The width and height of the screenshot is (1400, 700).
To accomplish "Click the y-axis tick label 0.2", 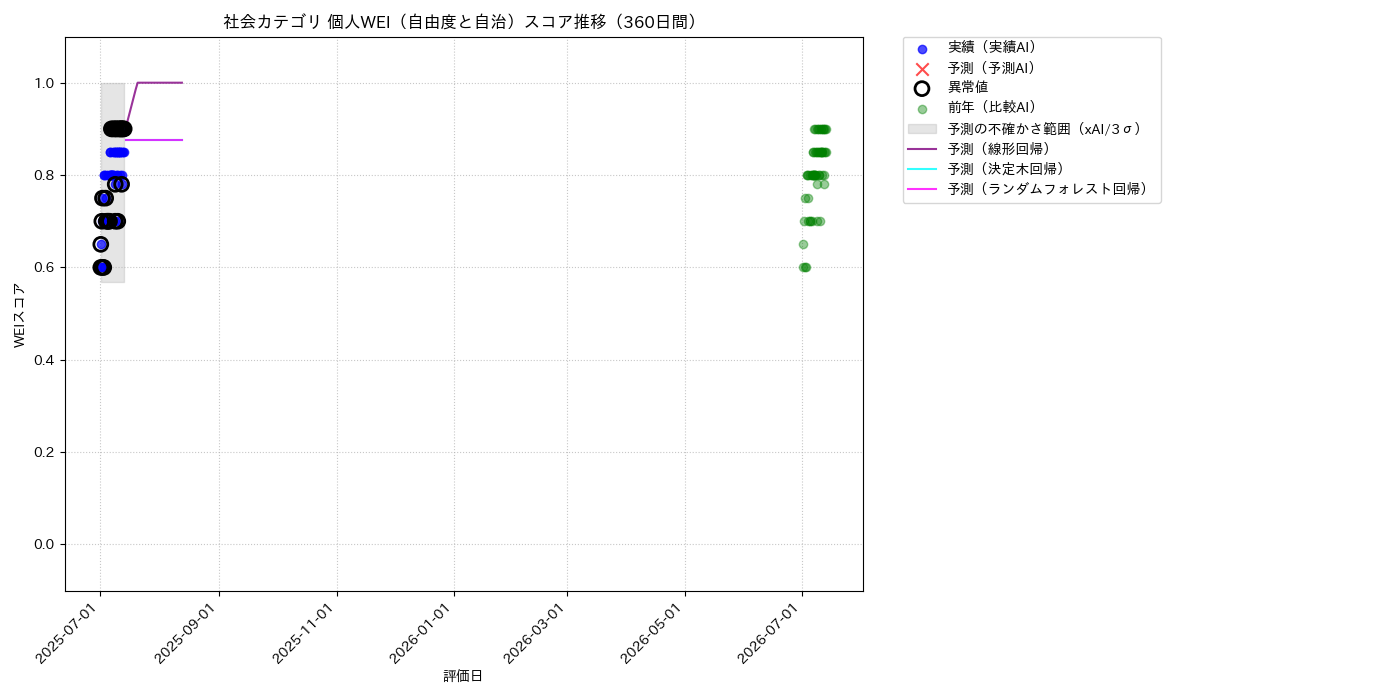I will click(x=47, y=452).
